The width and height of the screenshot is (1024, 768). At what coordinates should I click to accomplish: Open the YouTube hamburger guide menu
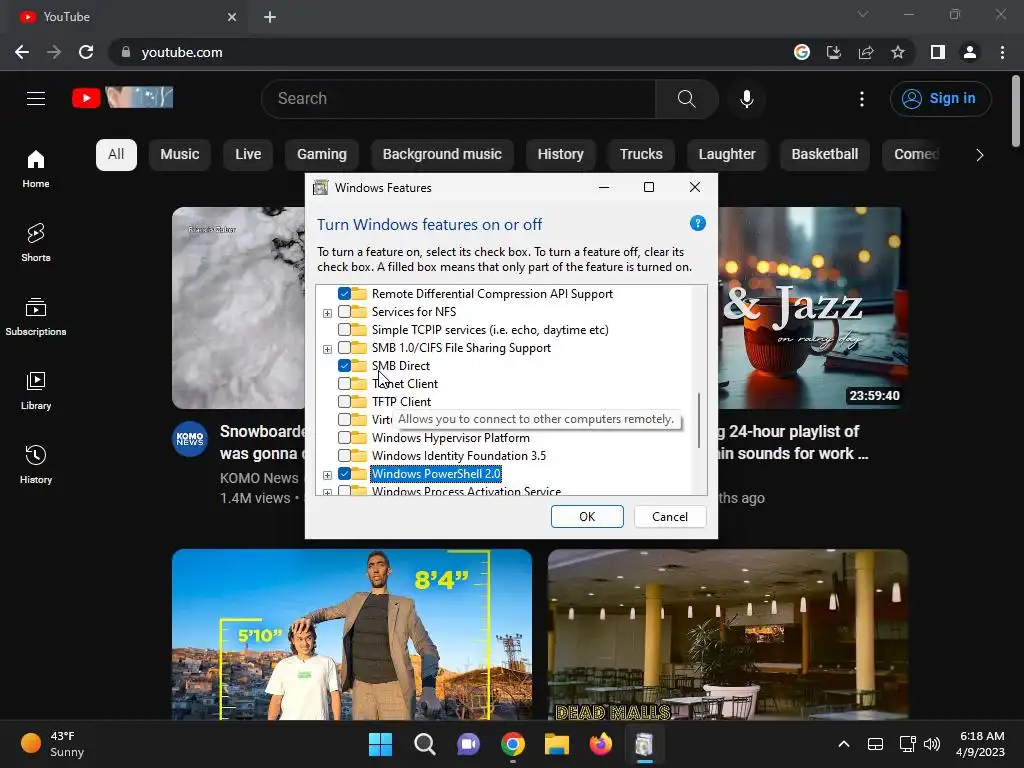36,99
